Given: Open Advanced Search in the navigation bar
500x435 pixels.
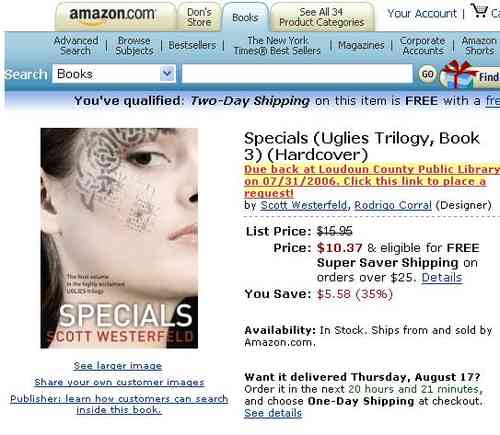Looking at the screenshot, I should pos(76,46).
